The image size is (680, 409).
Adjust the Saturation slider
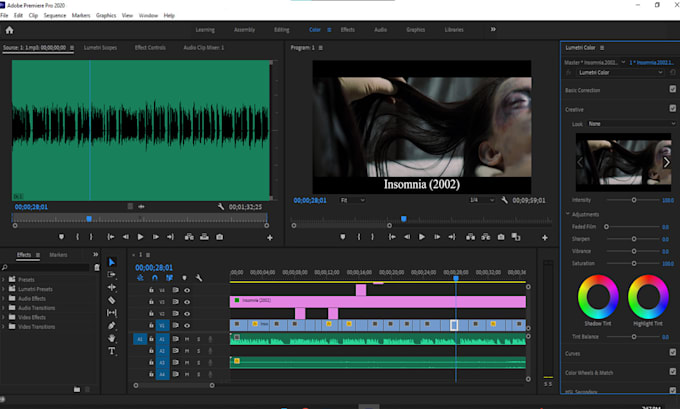(x=634, y=263)
